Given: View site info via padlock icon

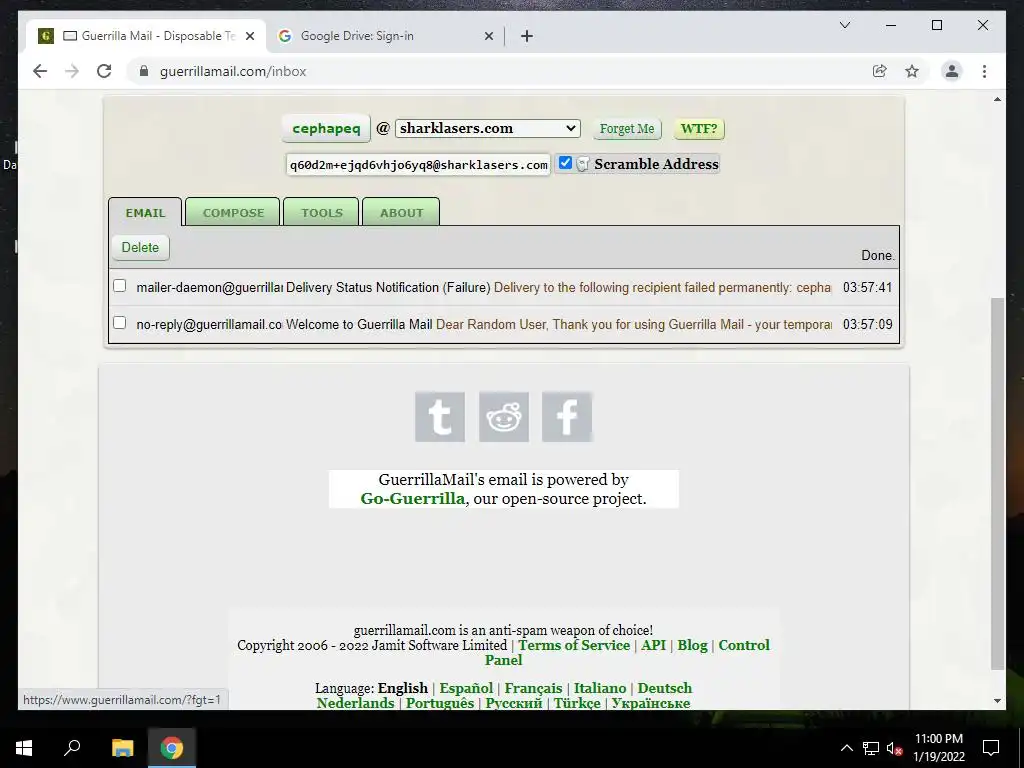Looking at the screenshot, I should click(x=144, y=71).
